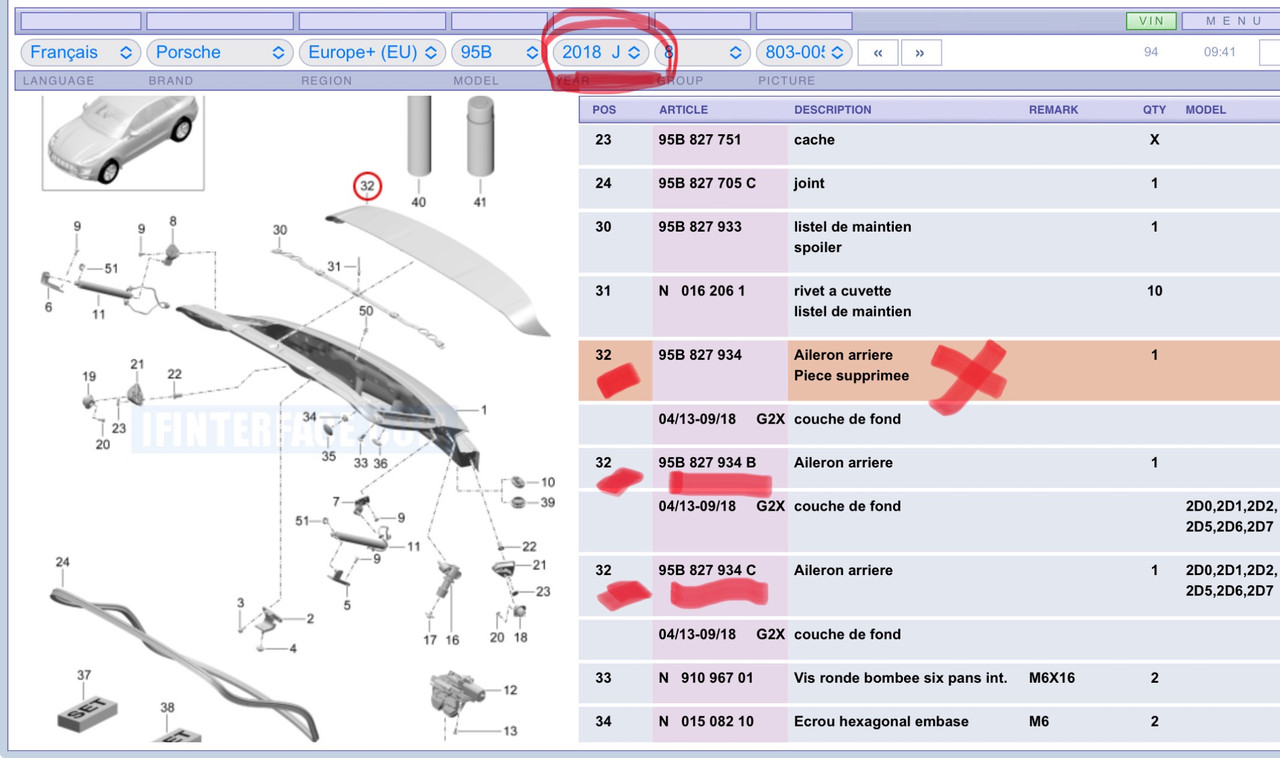The image size is (1280, 758).
Task: Open the MENU button
Action: 1233,21
